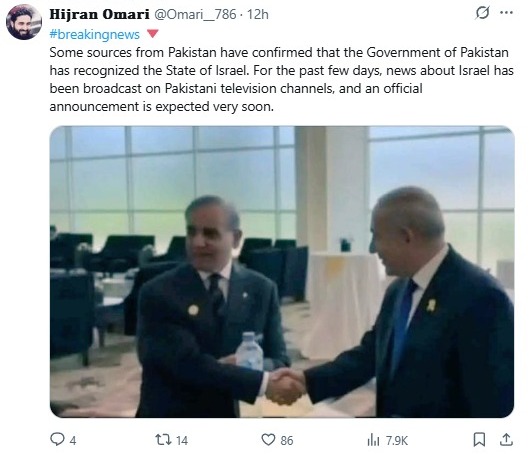
Task: Share the post via upload icon
Action: pyautogui.click(x=506, y=439)
